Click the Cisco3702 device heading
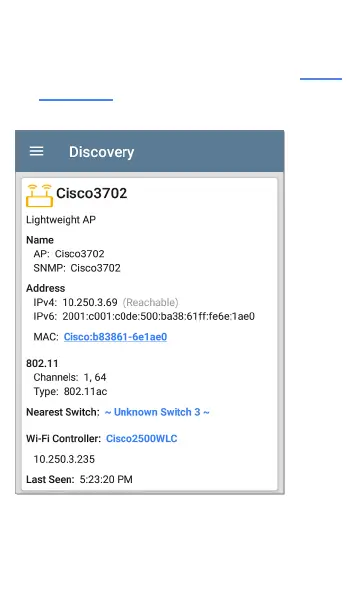 [x=92, y=193]
